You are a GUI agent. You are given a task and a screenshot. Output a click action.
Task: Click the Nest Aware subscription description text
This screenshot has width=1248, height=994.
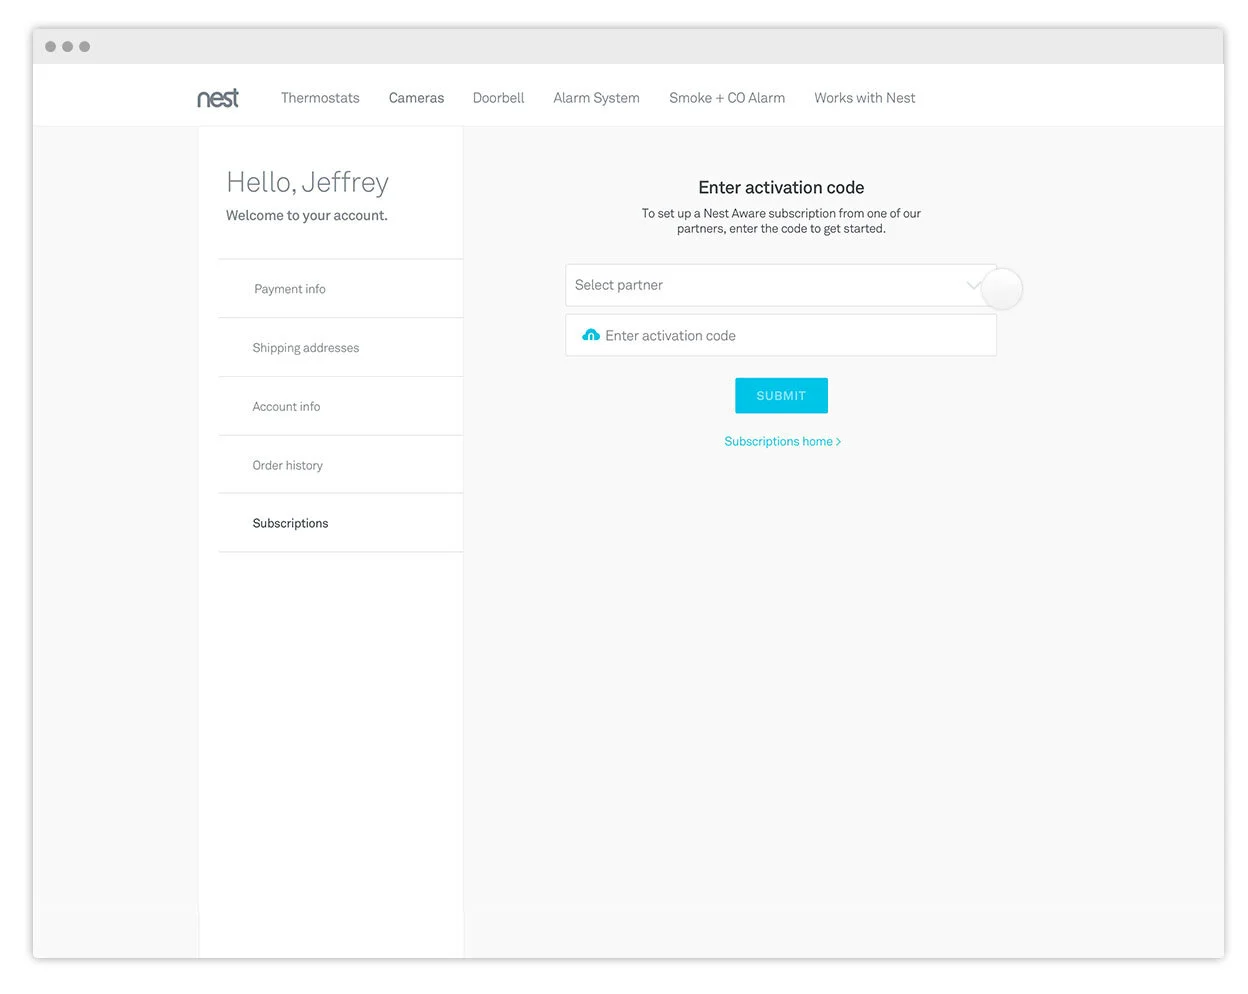(x=781, y=221)
